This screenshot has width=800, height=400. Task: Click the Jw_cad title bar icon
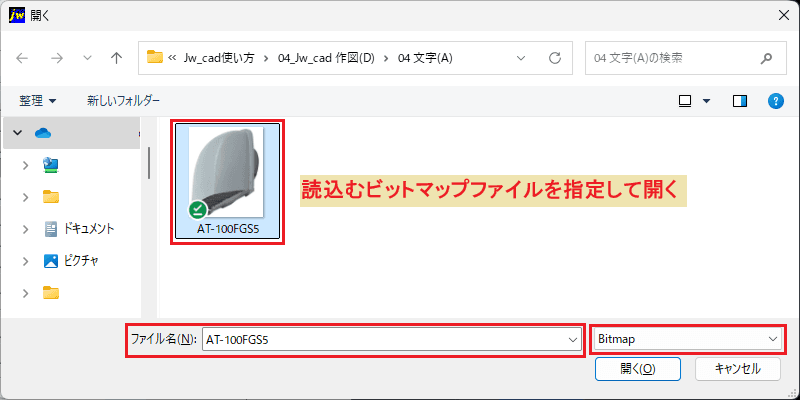point(17,15)
